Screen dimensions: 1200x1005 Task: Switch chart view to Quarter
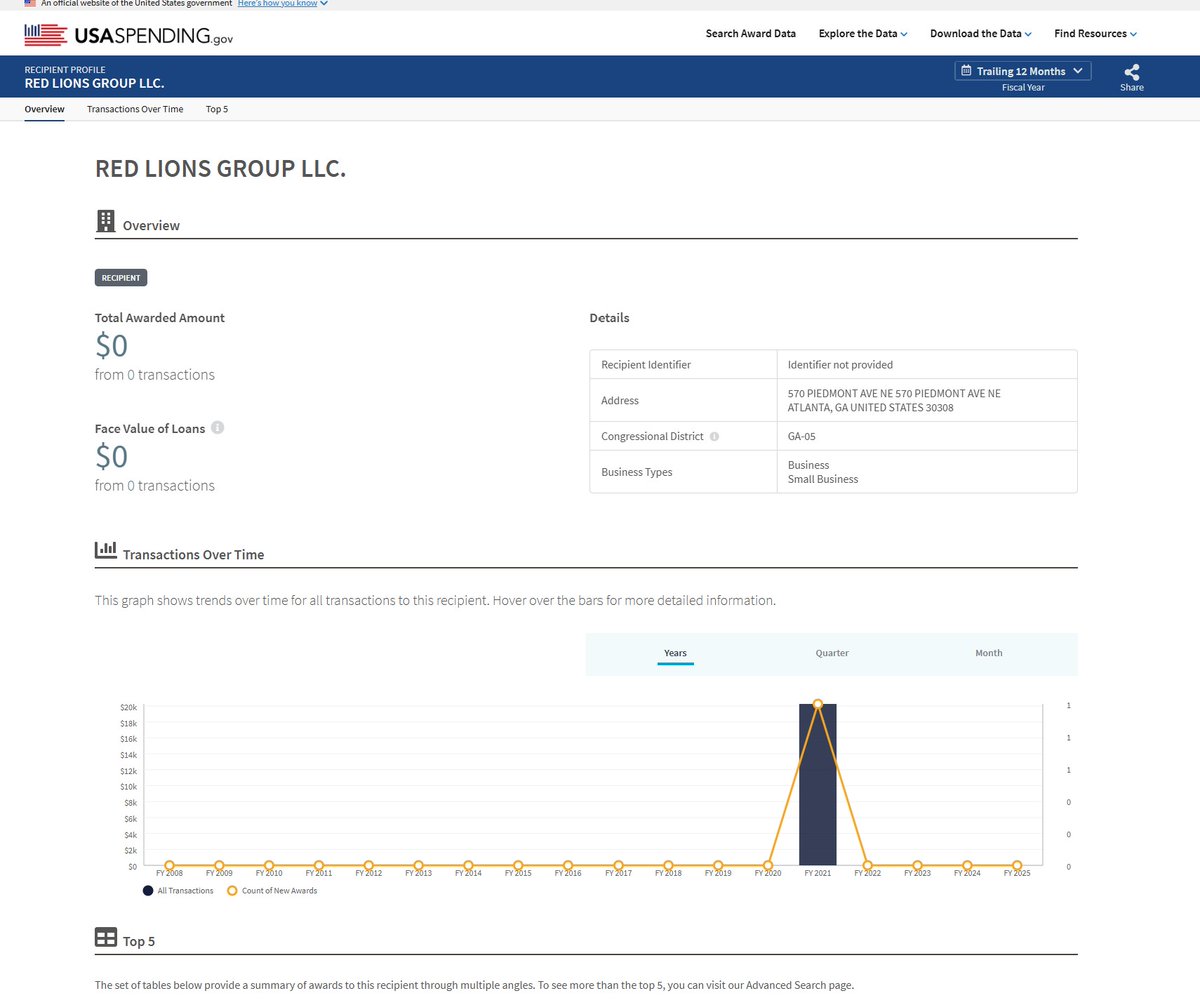click(x=832, y=653)
